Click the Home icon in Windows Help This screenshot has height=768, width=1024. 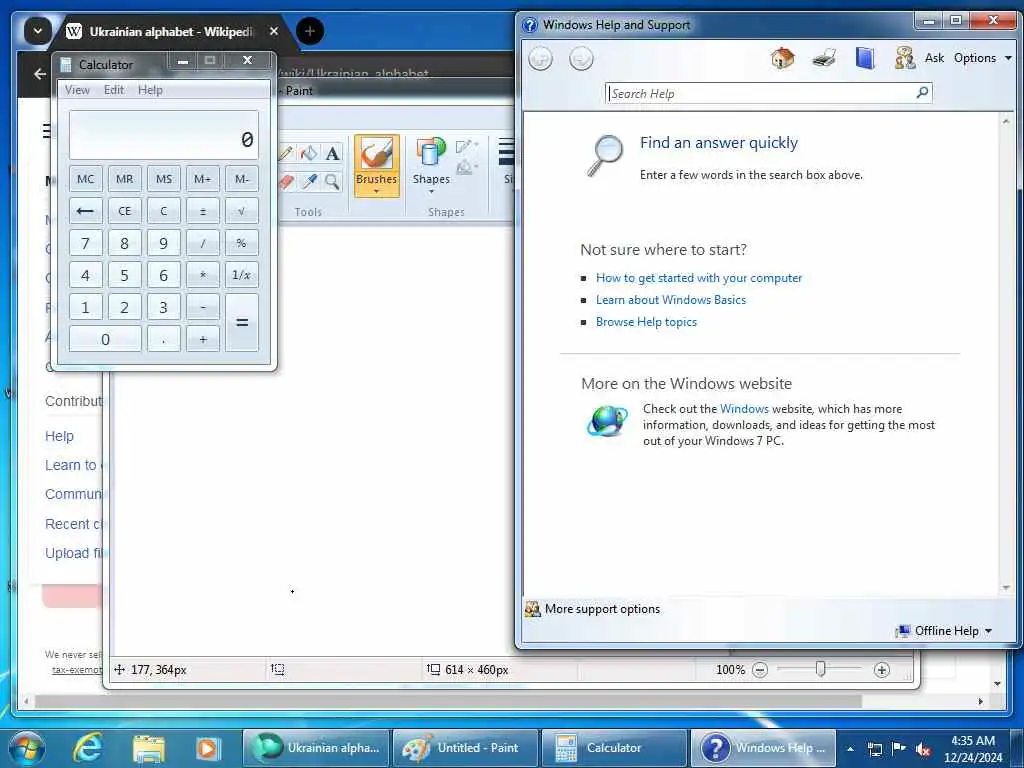[782, 58]
